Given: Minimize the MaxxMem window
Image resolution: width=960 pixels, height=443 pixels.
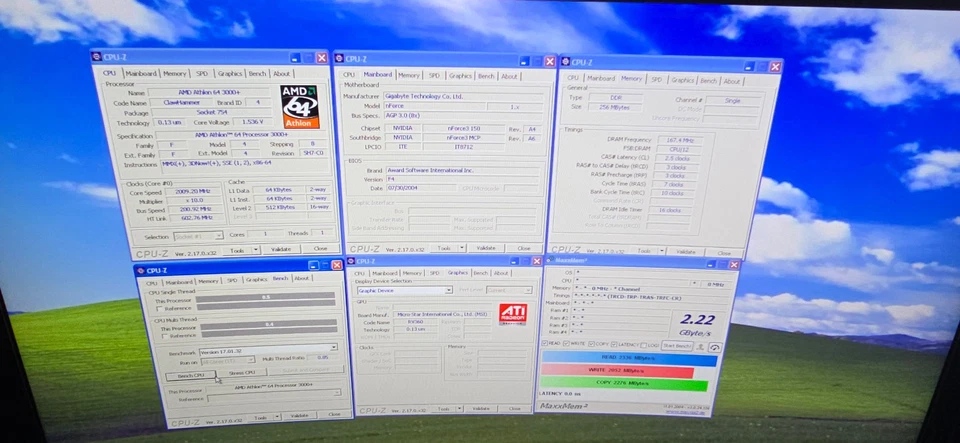Looking at the screenshot, I should (710, 264).
